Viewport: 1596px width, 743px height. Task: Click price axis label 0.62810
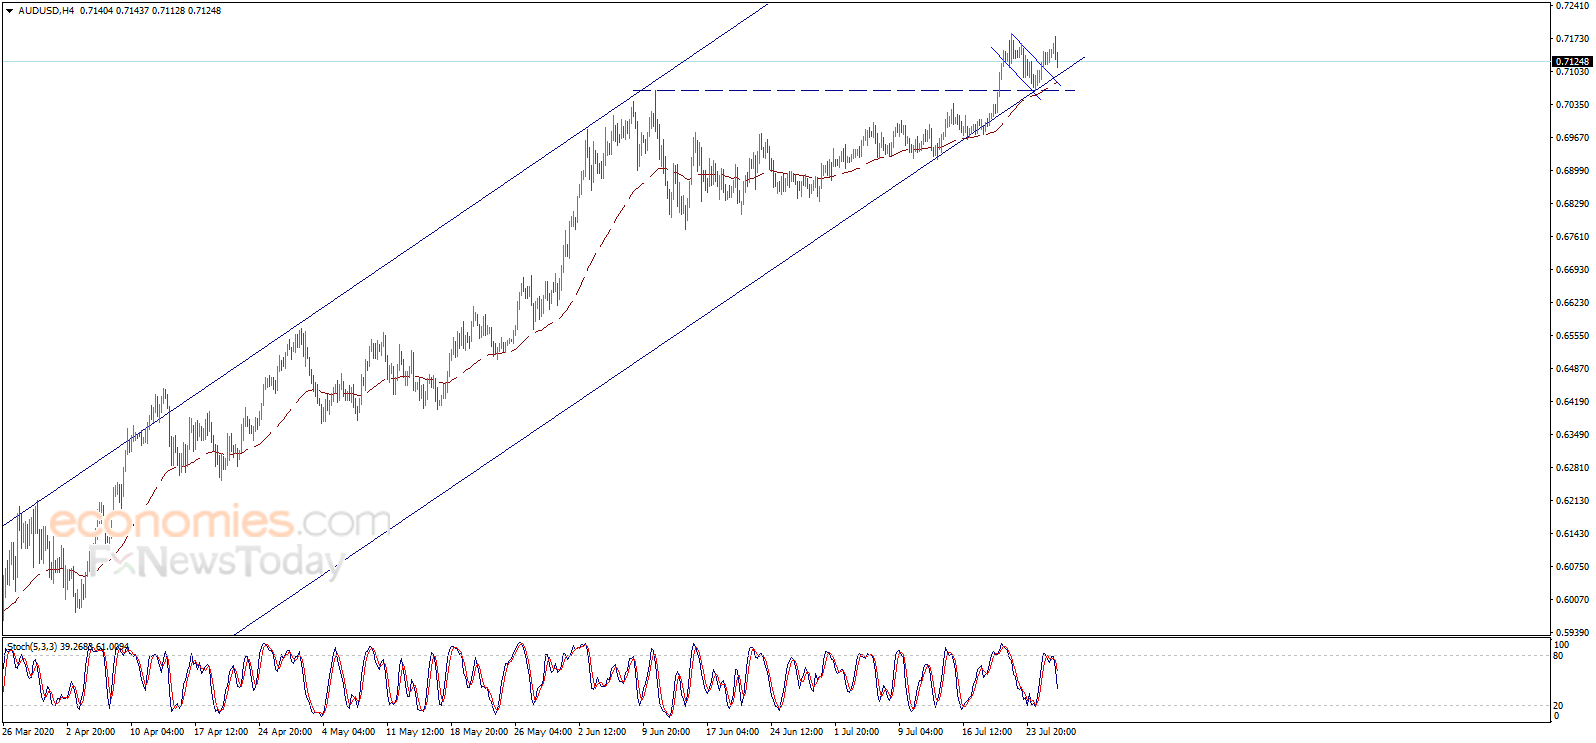pos(1573,468)
